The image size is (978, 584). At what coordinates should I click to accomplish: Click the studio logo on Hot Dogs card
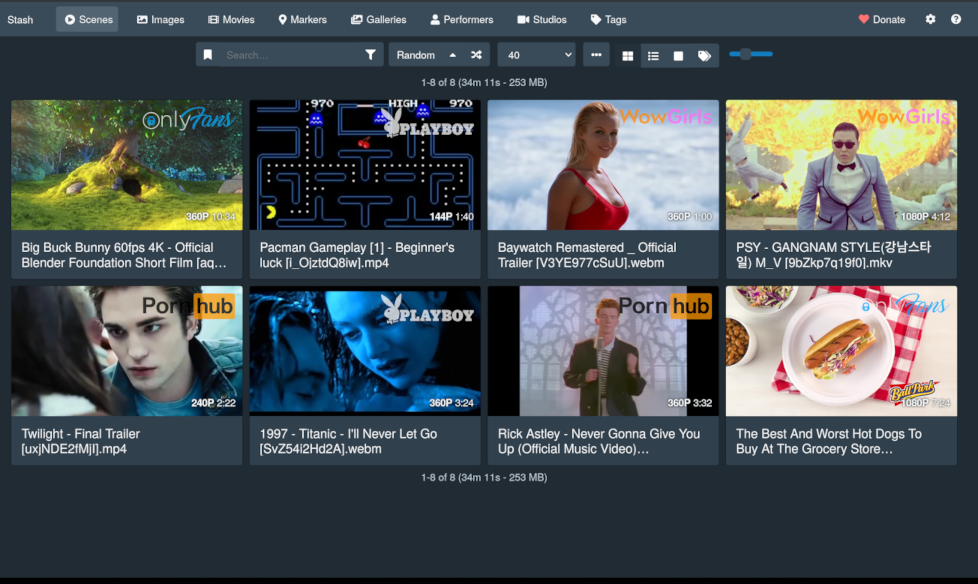pyautogui.click(x=904, y=305)
